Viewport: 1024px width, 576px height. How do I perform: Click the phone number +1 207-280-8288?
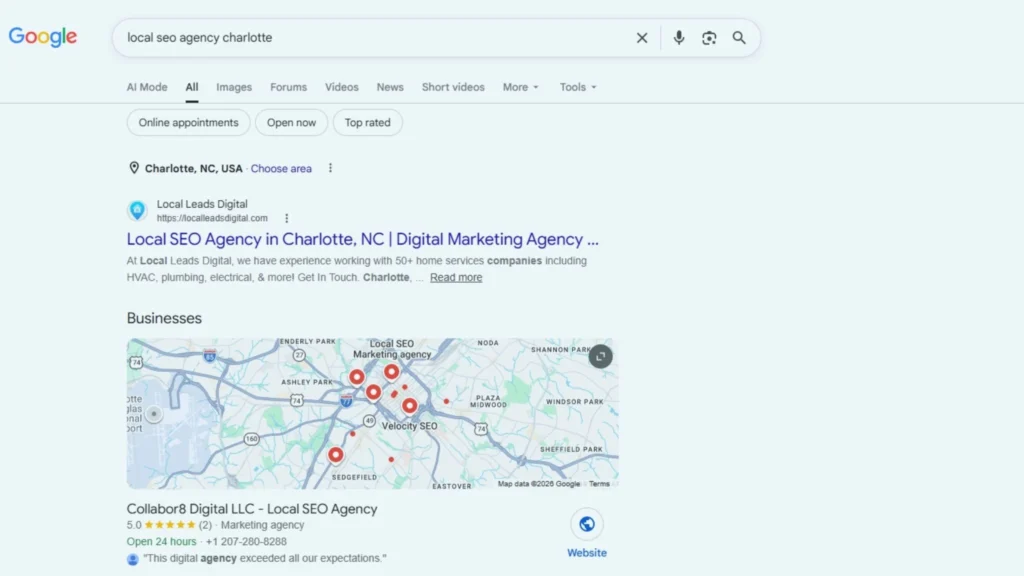click(x=246, y=541)
